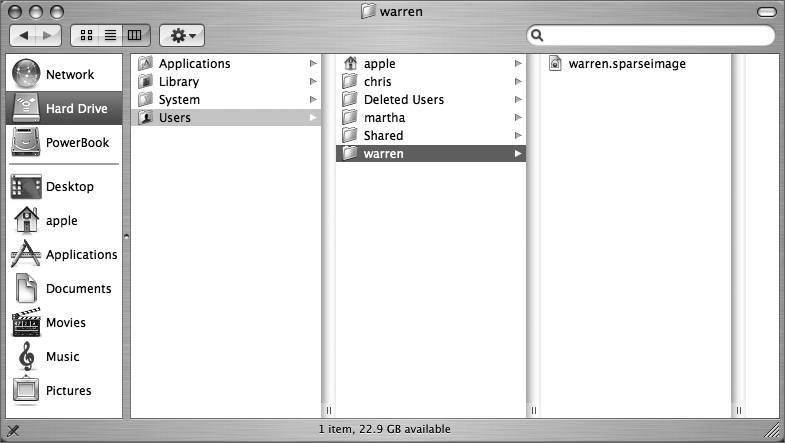Go back with the left arrow button
The height and width of the screenshot is (443, 785).
tap(23, 36)
